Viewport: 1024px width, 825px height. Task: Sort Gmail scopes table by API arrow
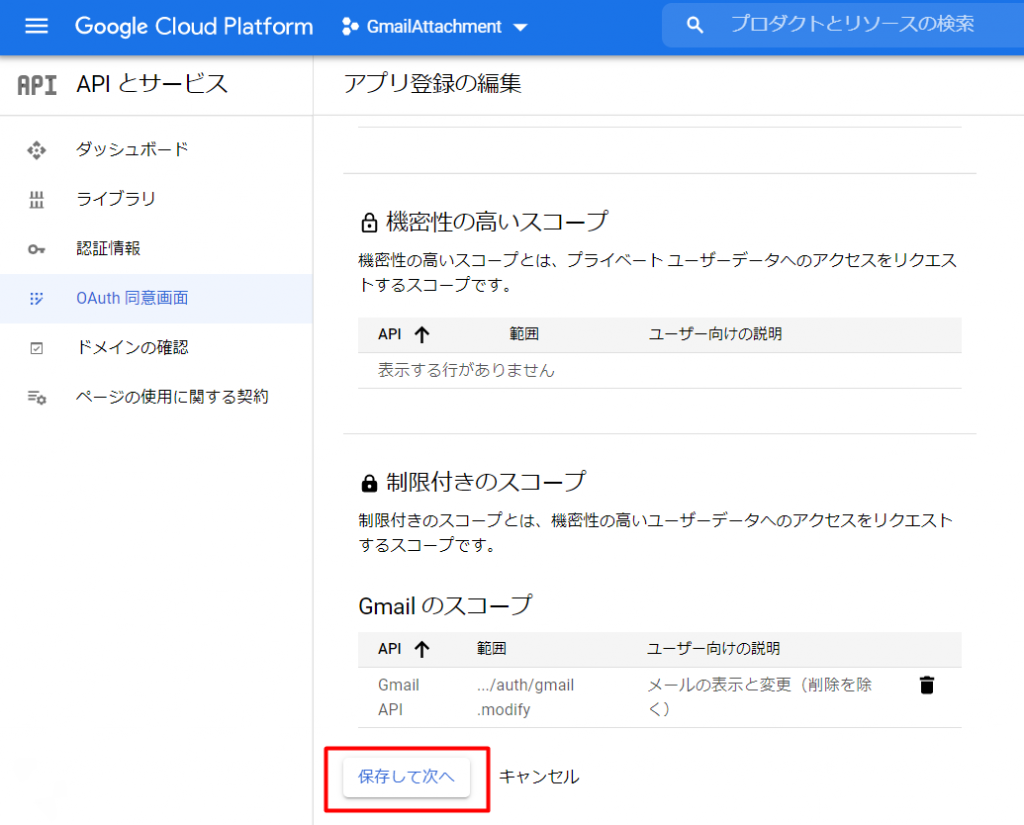[x=422, y=649]
